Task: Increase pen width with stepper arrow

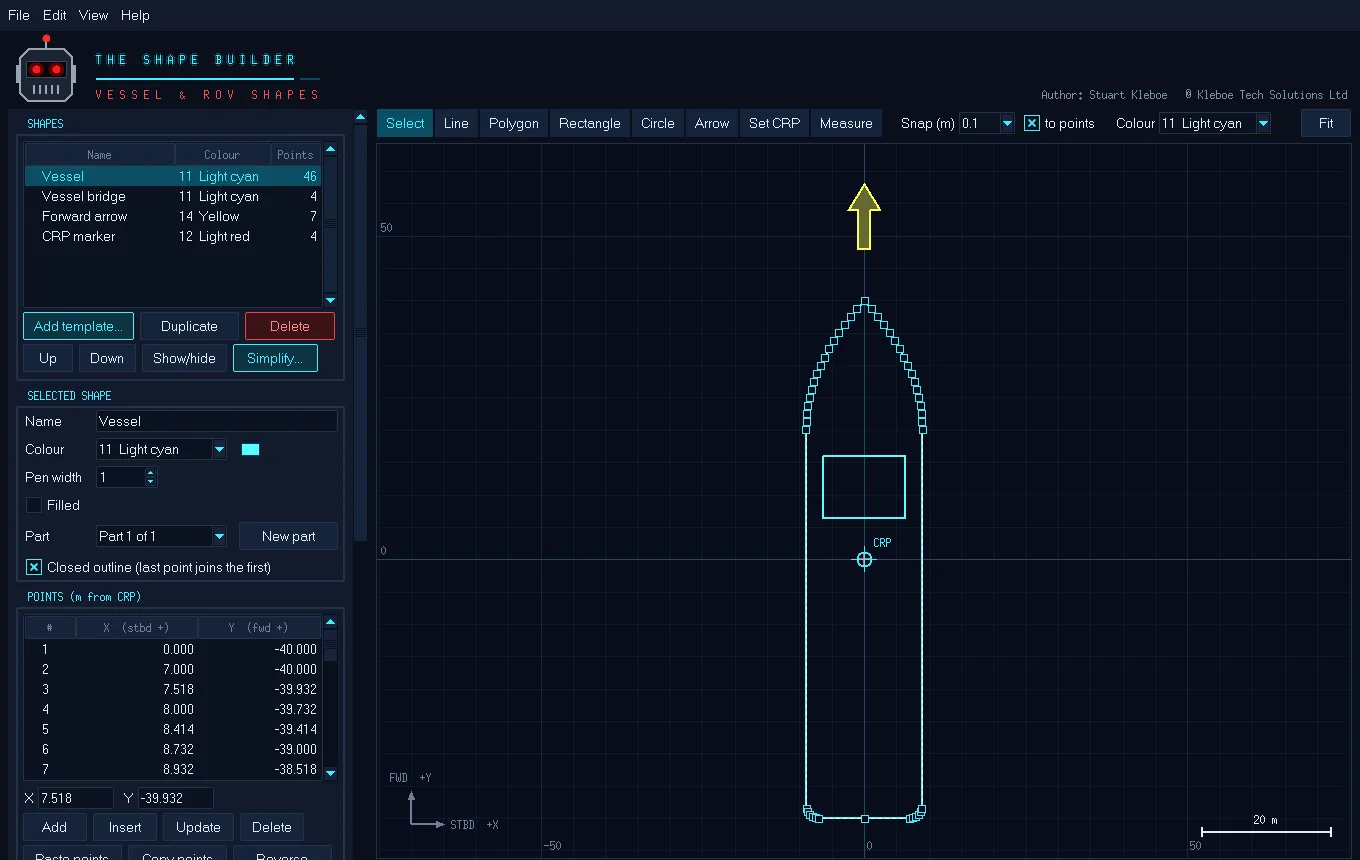Action: 151,473
